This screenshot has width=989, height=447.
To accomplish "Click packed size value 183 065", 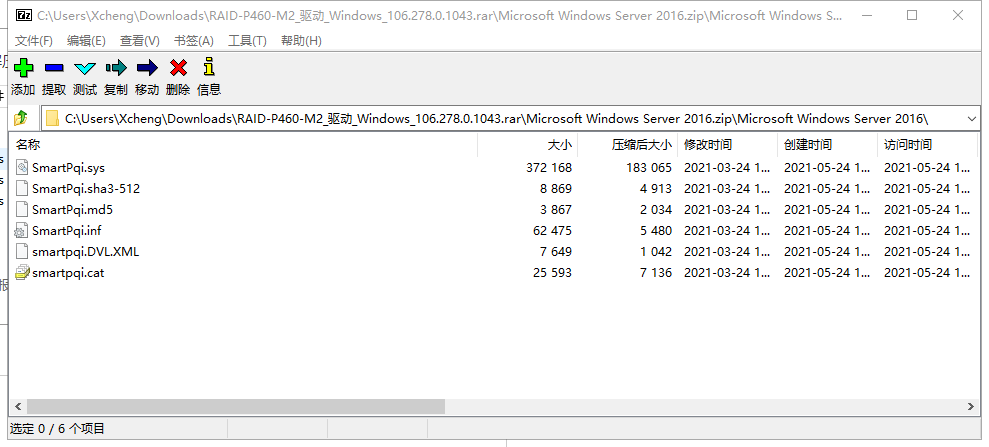I will click(x=649, y=168).
